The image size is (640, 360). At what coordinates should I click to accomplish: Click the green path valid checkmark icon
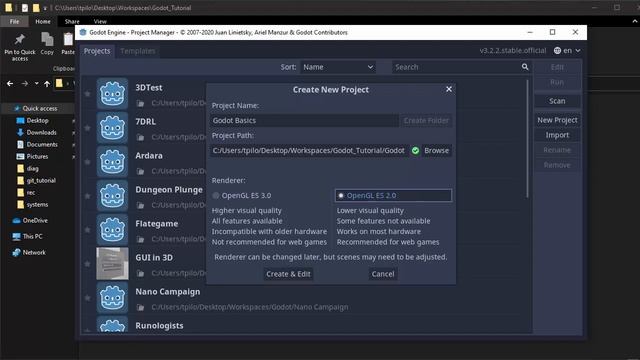tap(415, 151)
